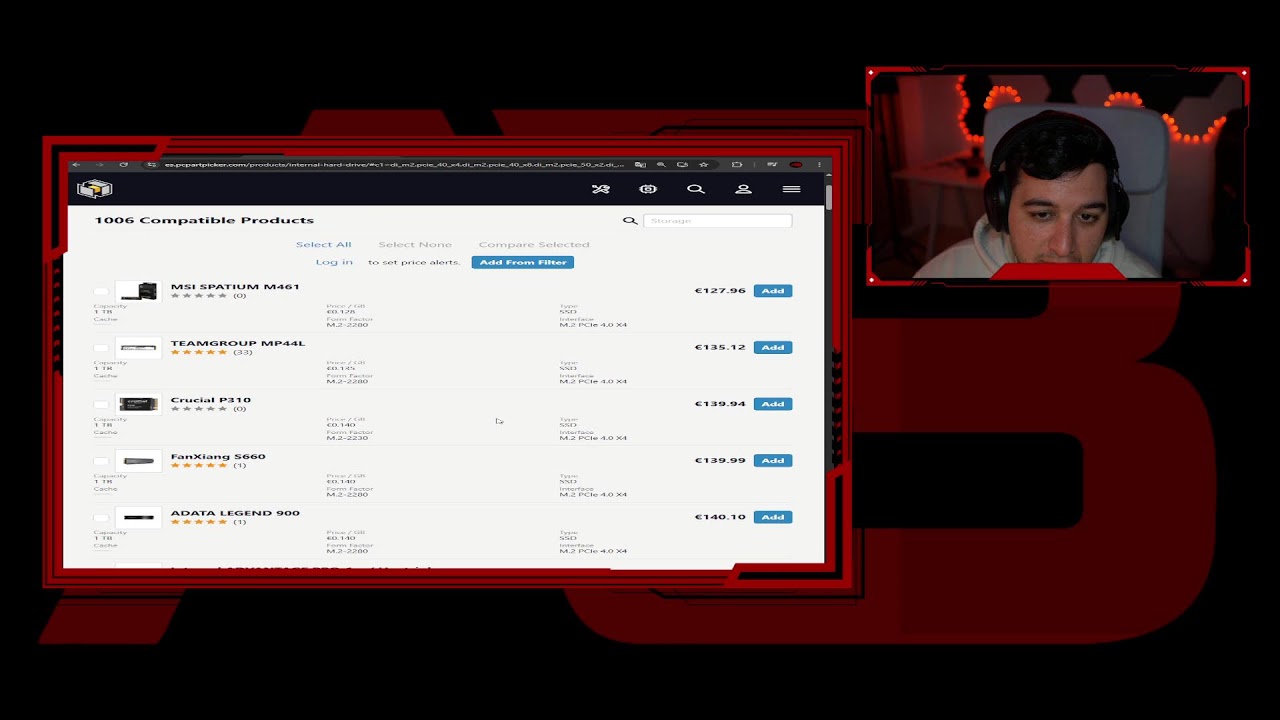Tick the MSI SPATIUM M461 checkbox
Image resolution: width=1280 pixels, height=720 pixels.
(101, 292)
